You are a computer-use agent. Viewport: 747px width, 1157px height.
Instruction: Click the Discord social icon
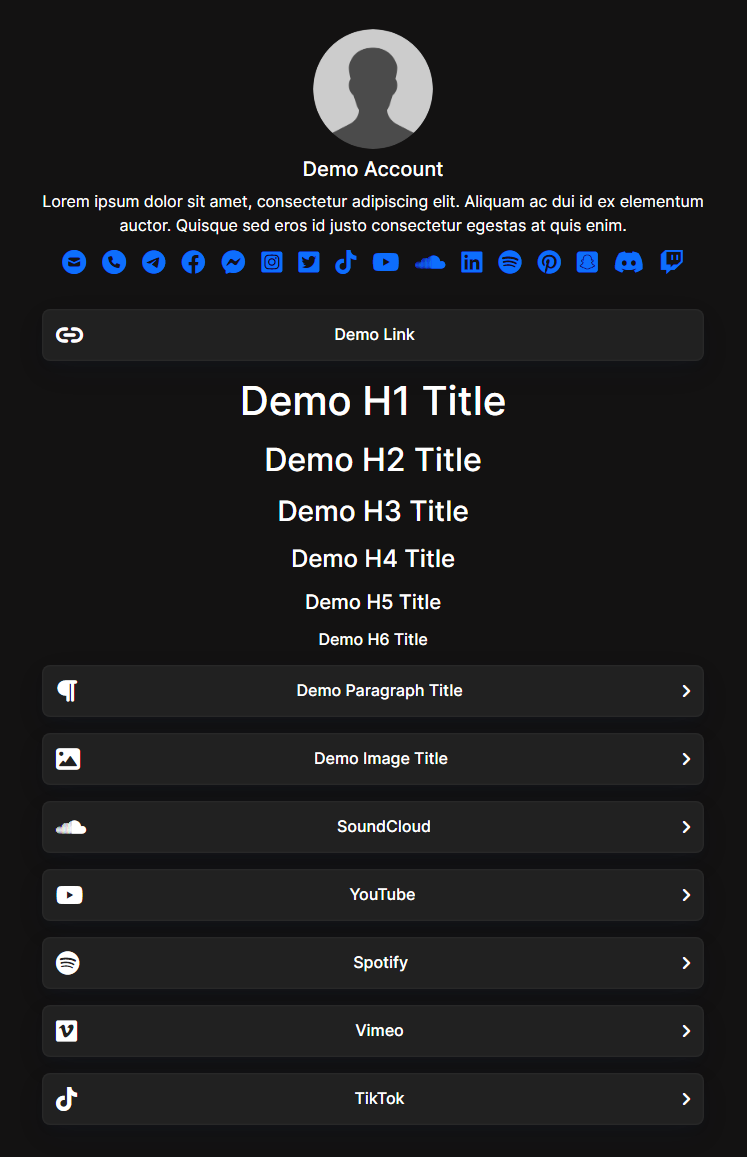coord(628,262)
